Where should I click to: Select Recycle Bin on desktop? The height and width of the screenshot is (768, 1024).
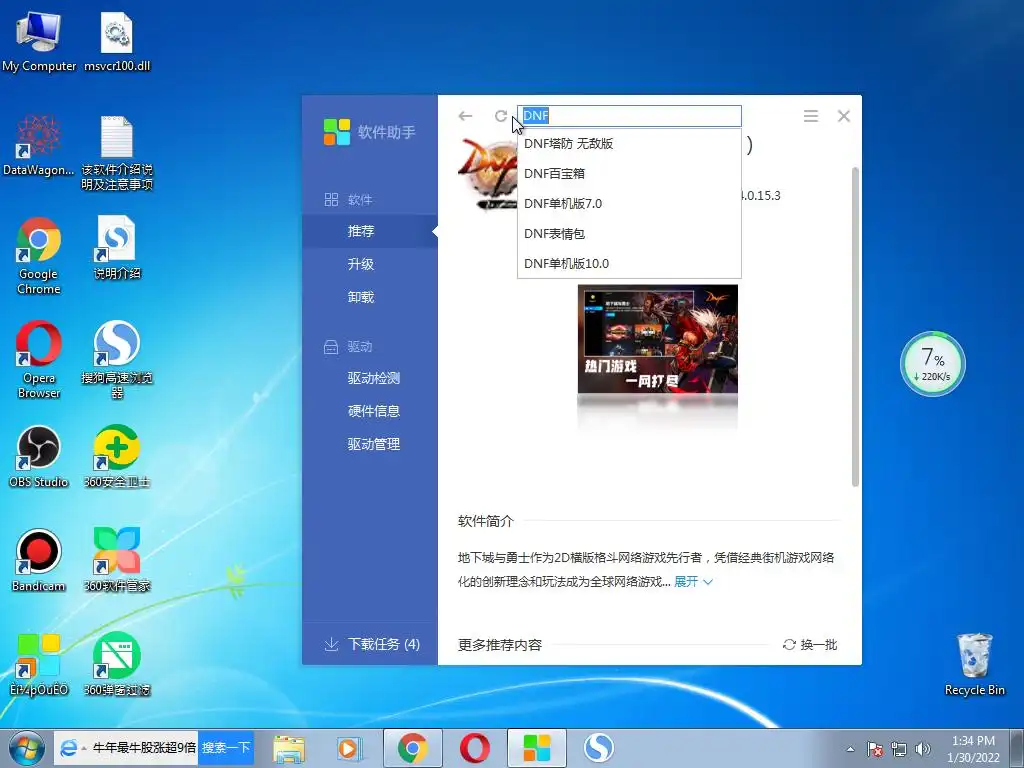[974, 664]
